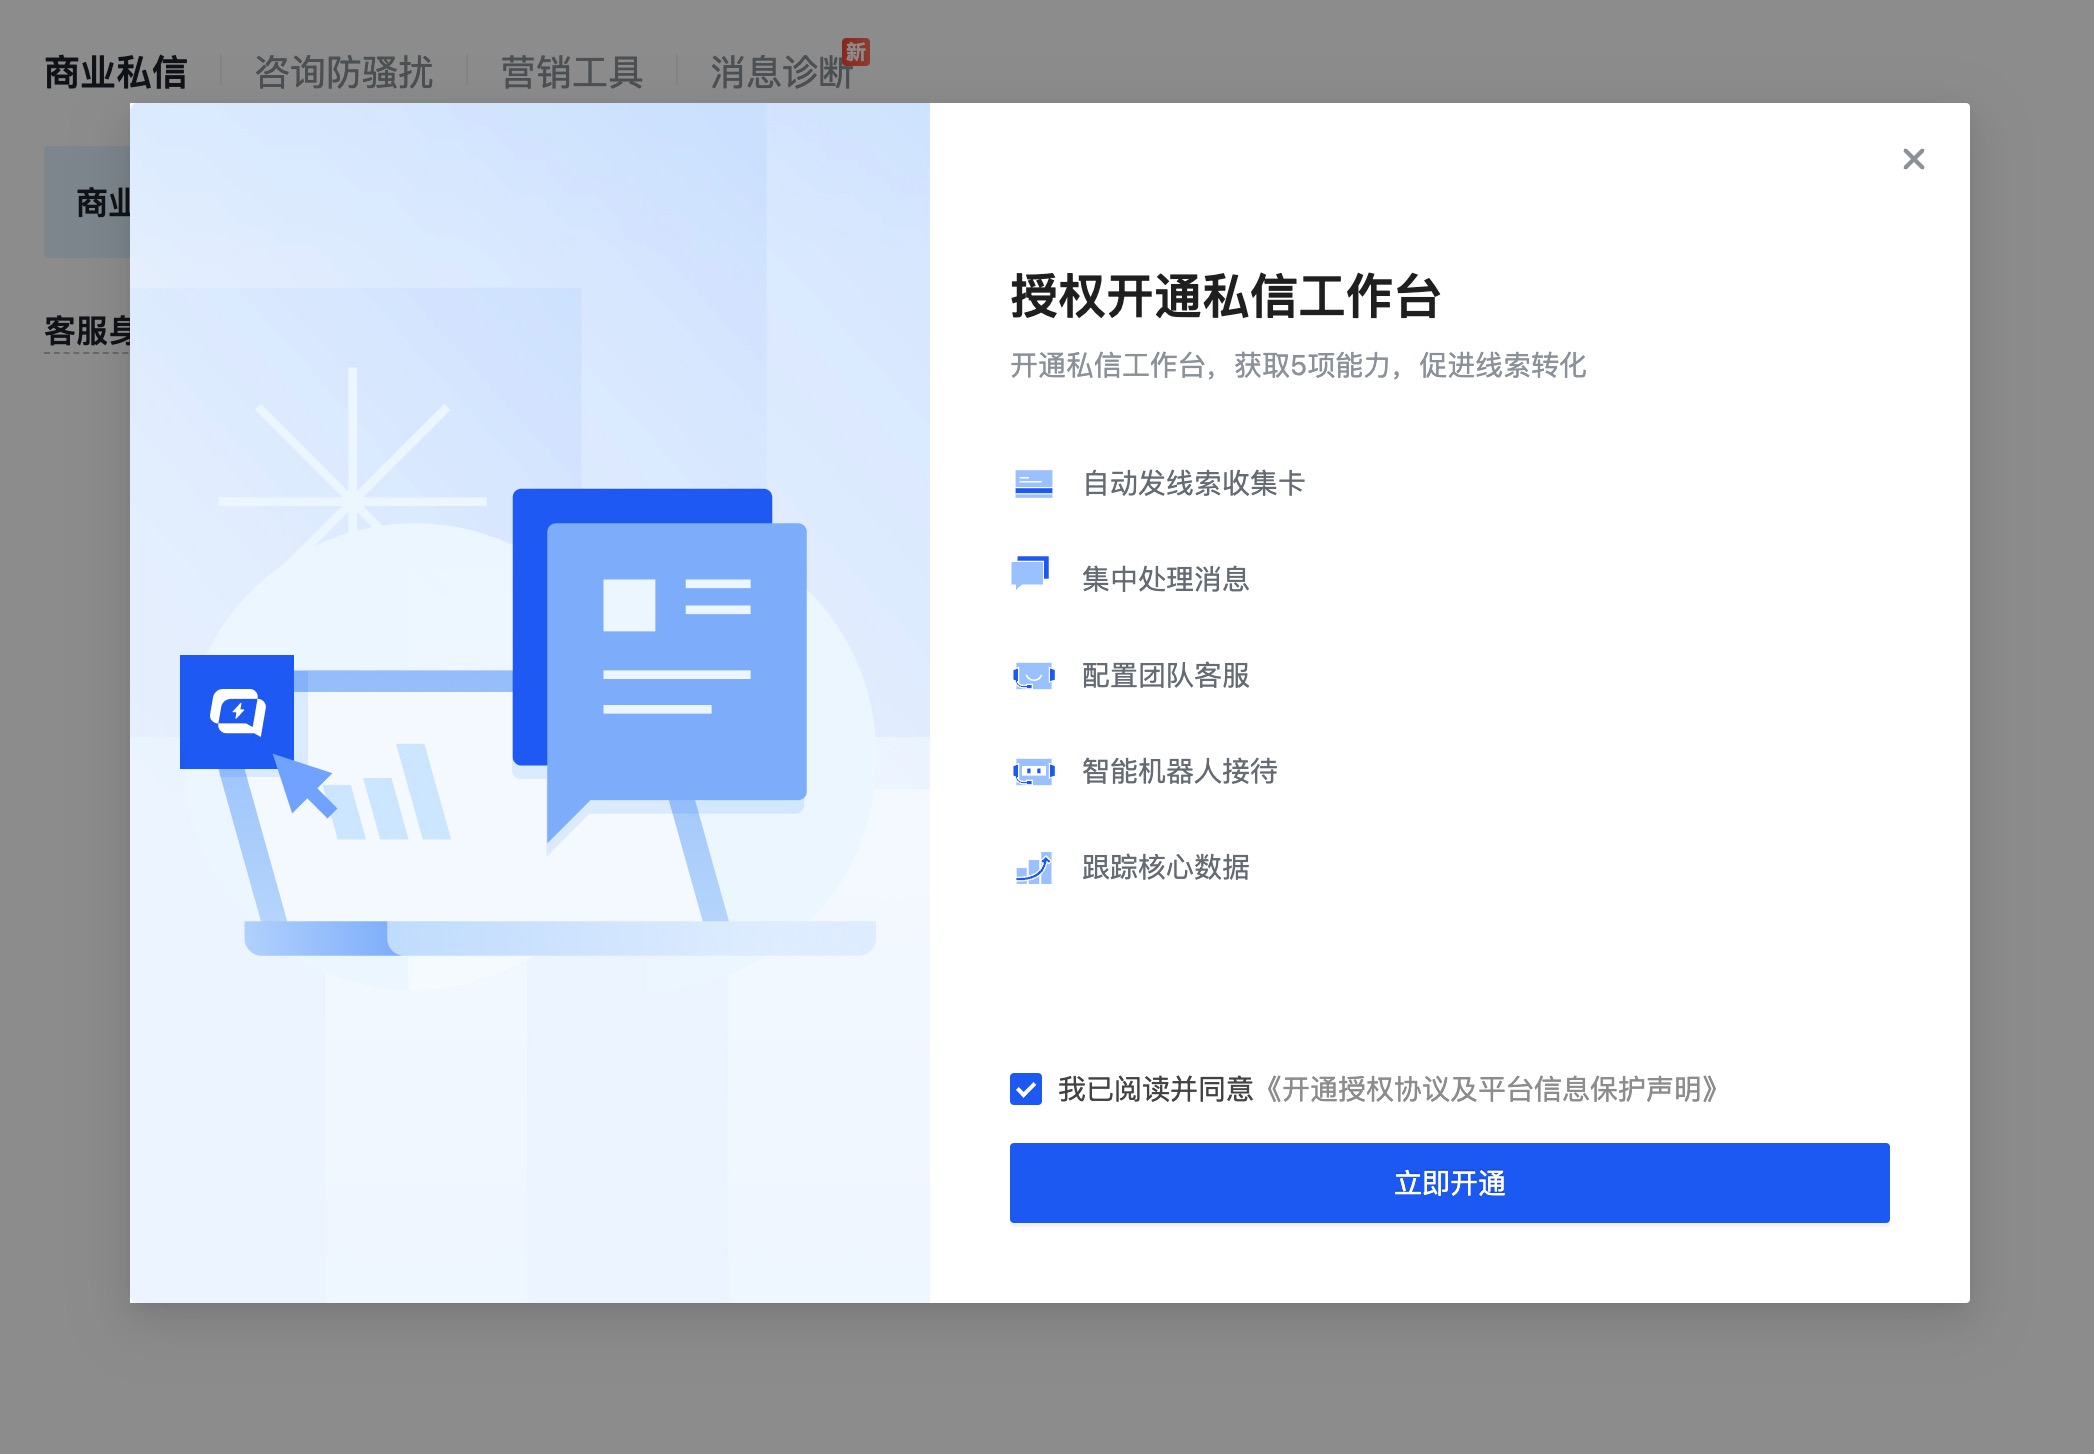
Task: Click the 客服身 dashed underlined label
Action: tap(88, 323)
